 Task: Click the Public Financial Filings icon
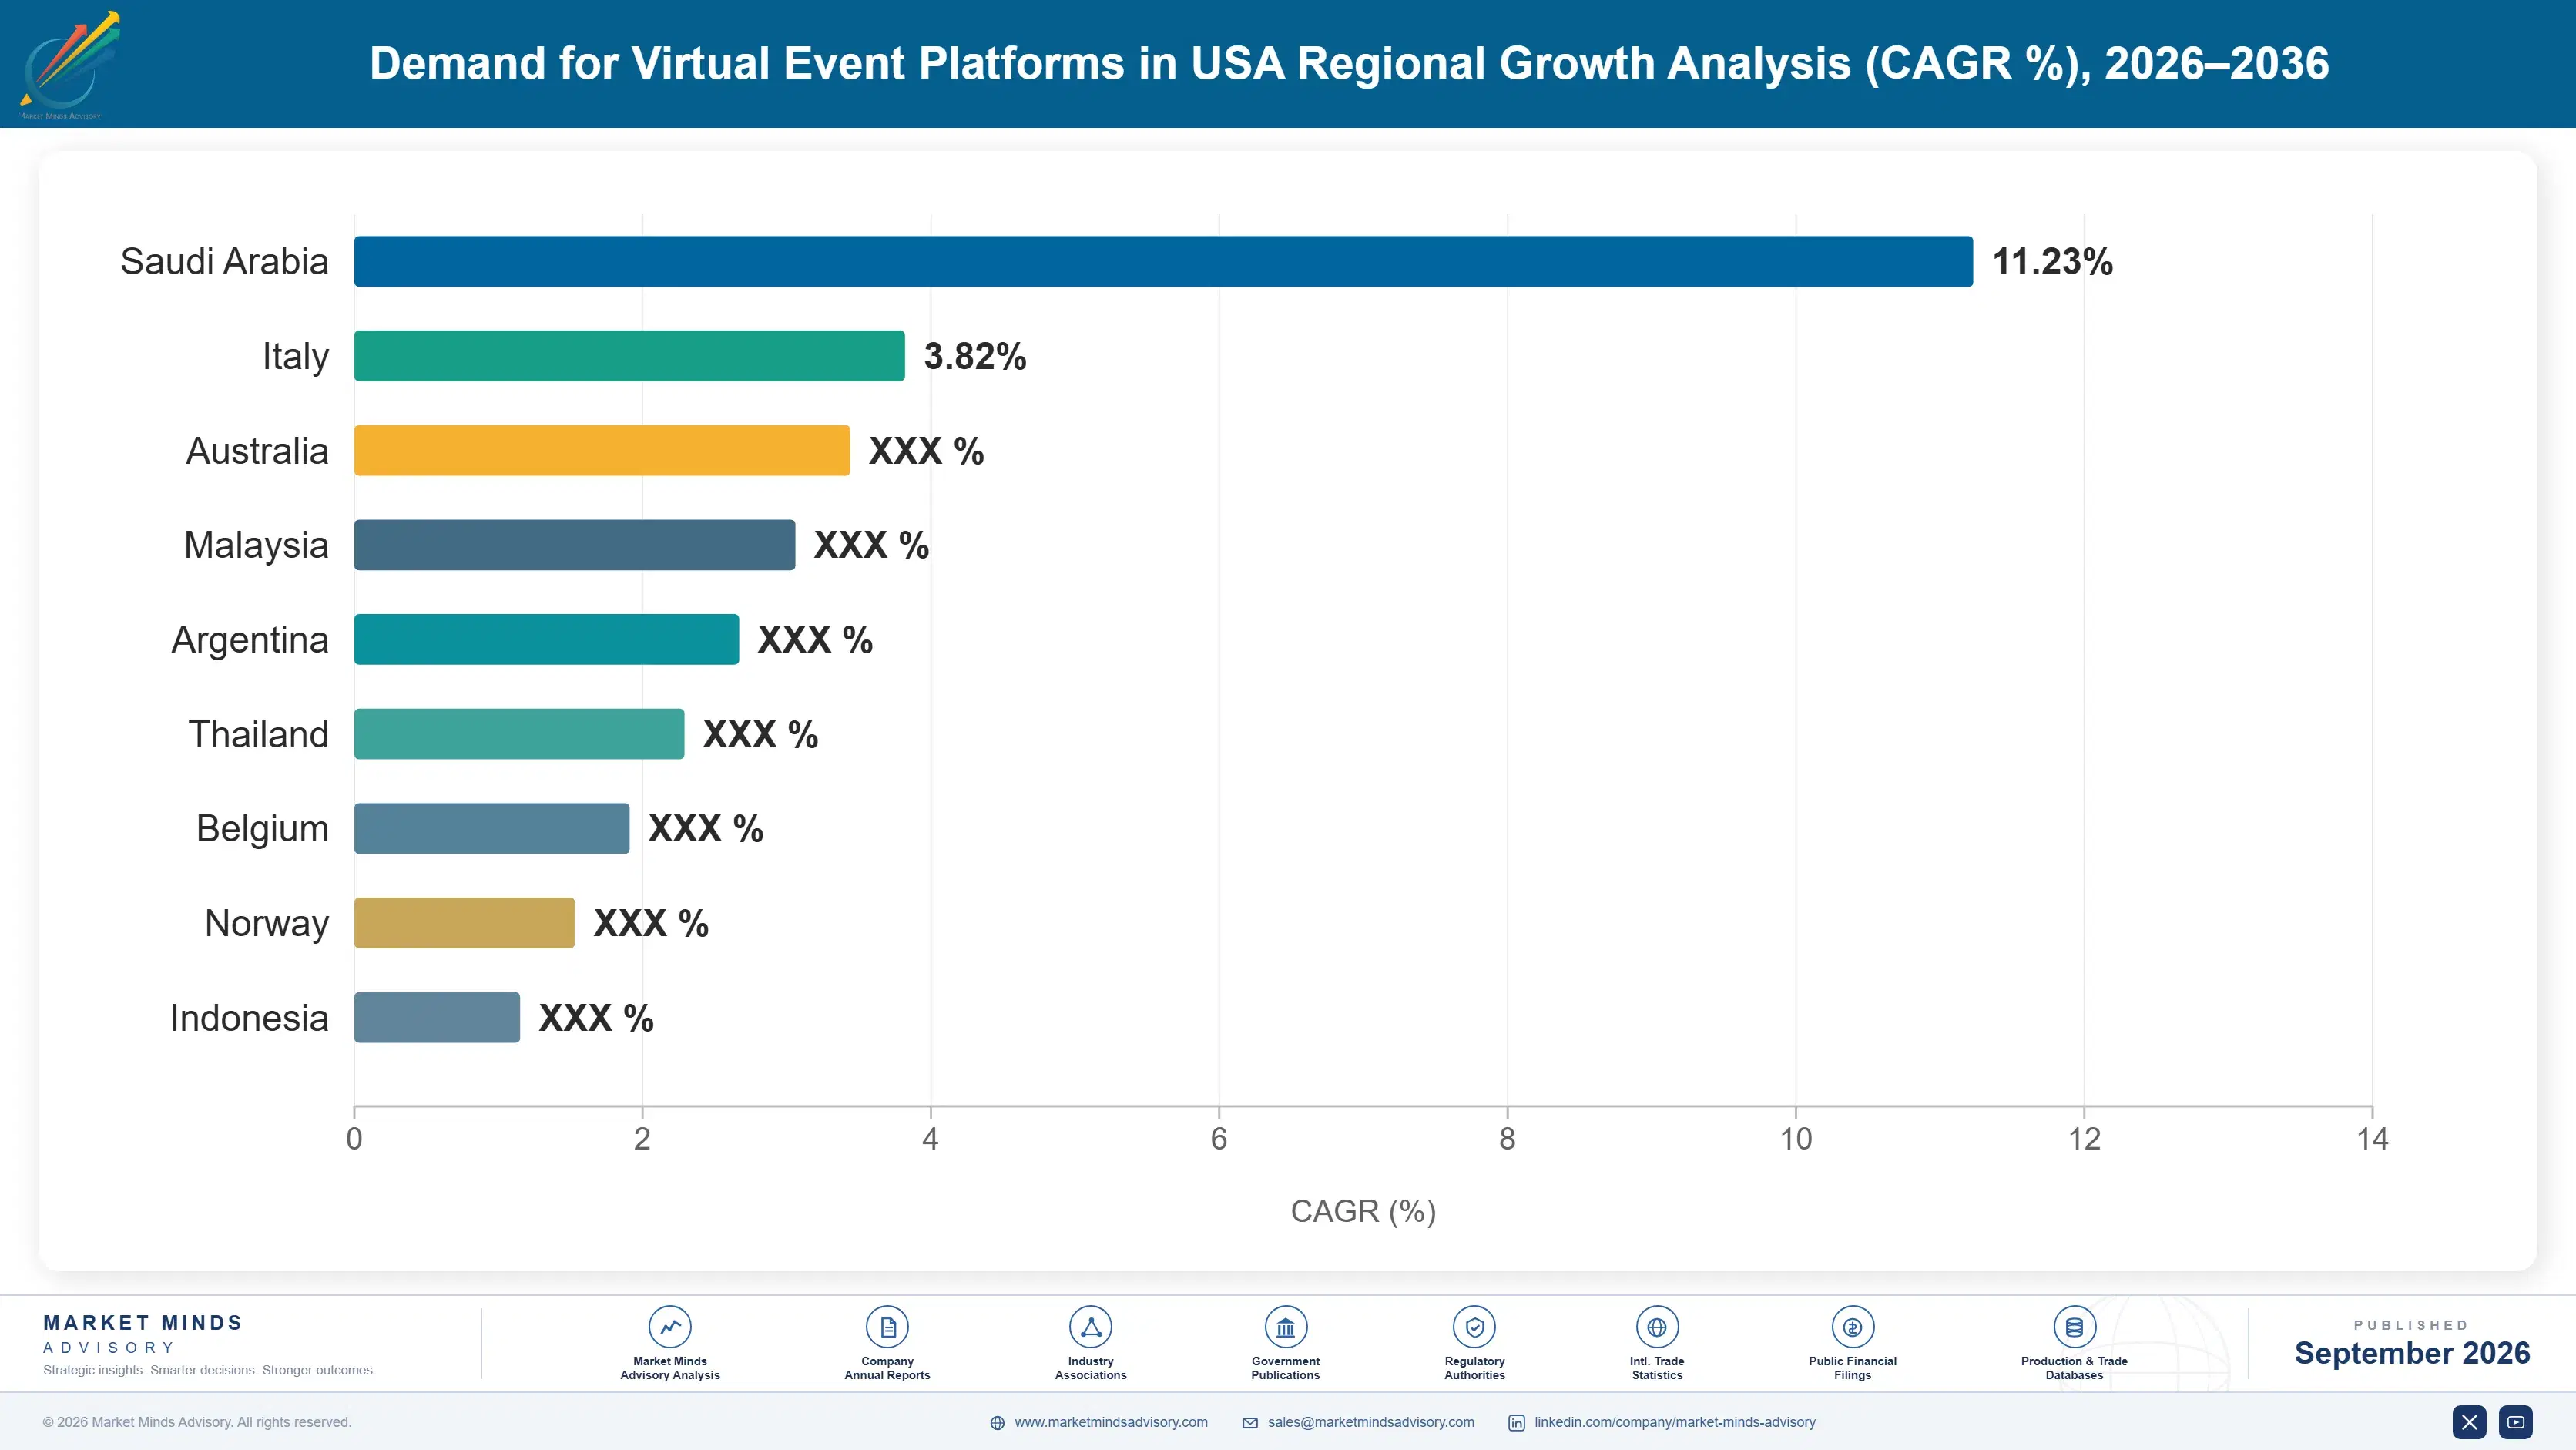tap(1853, 1327)
